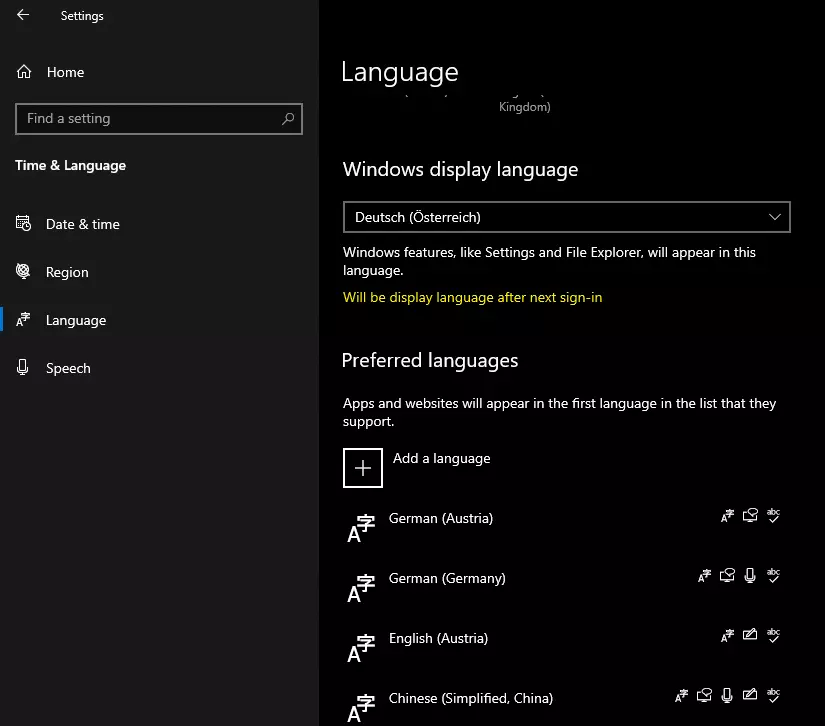
Task: Open the Windows display language dropdown
Action: pos(567,217)
